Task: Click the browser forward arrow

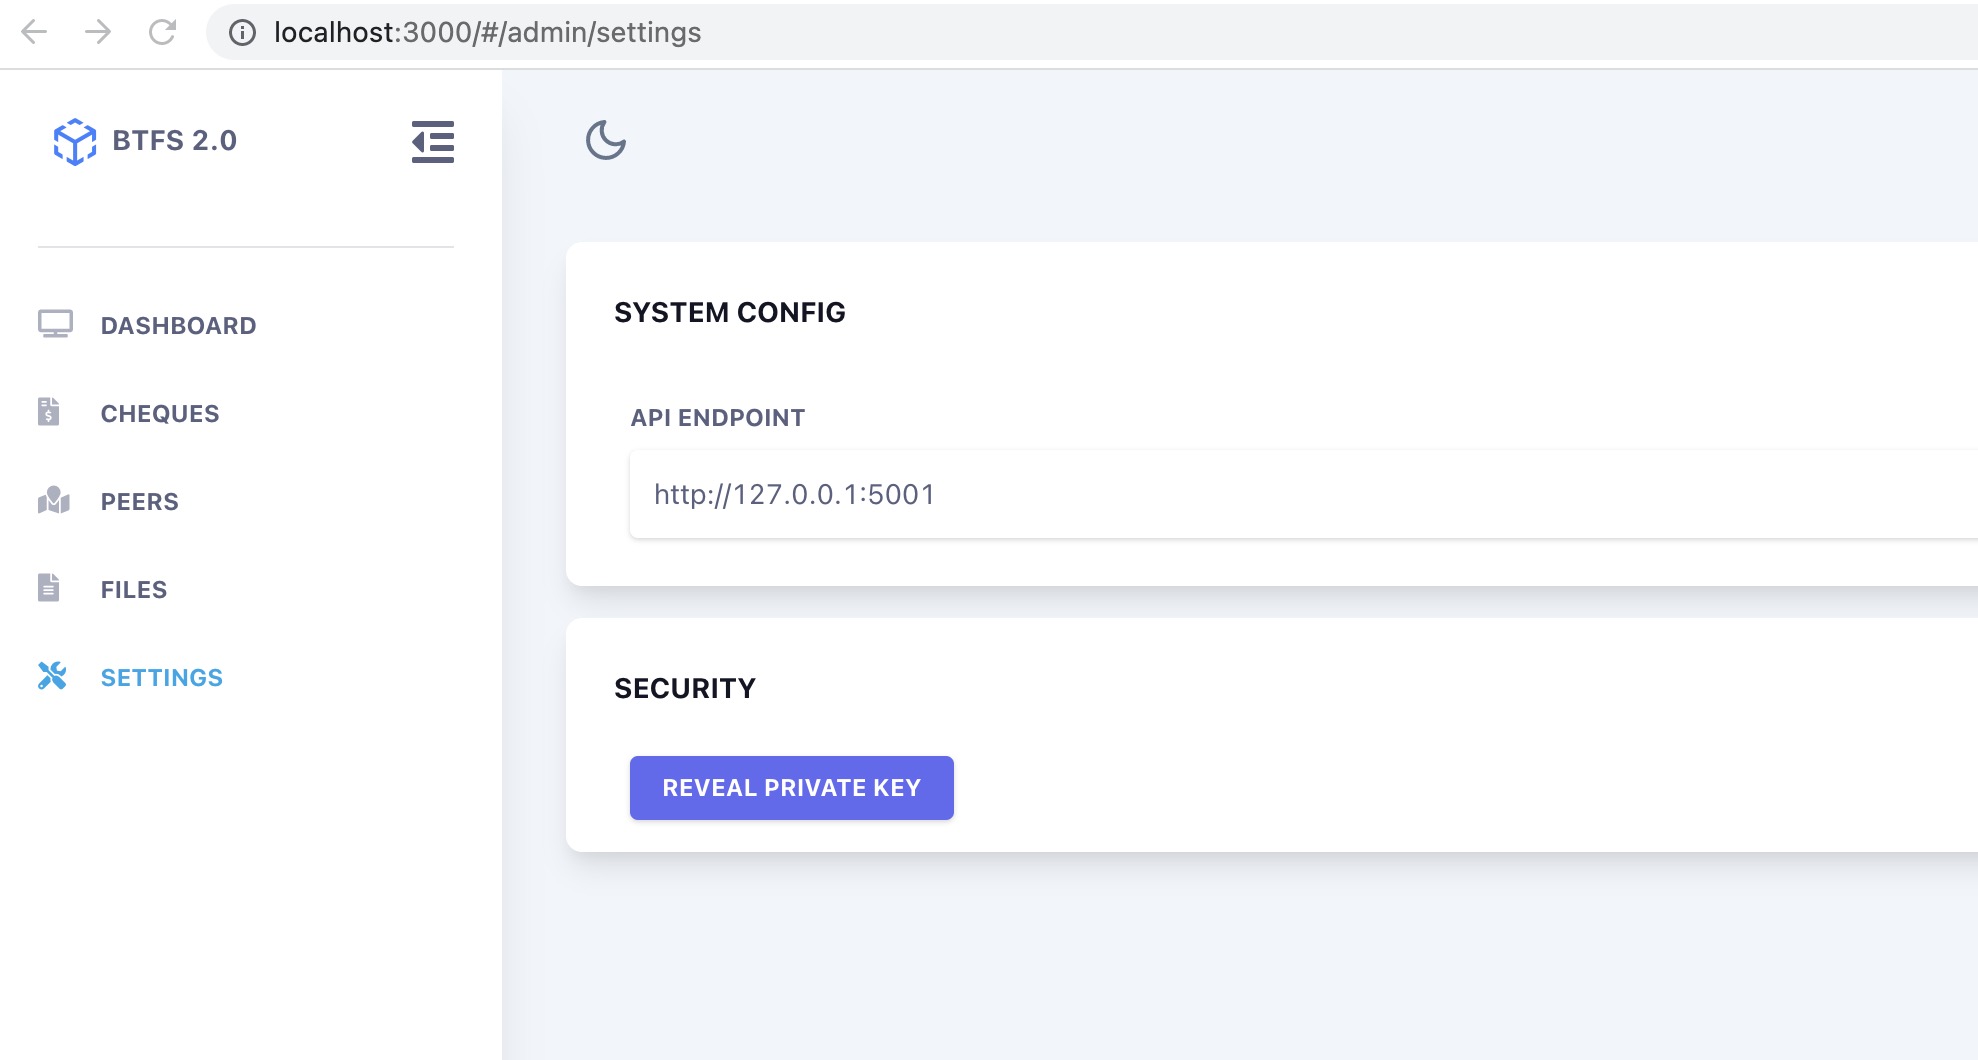Action: (98, 32)
